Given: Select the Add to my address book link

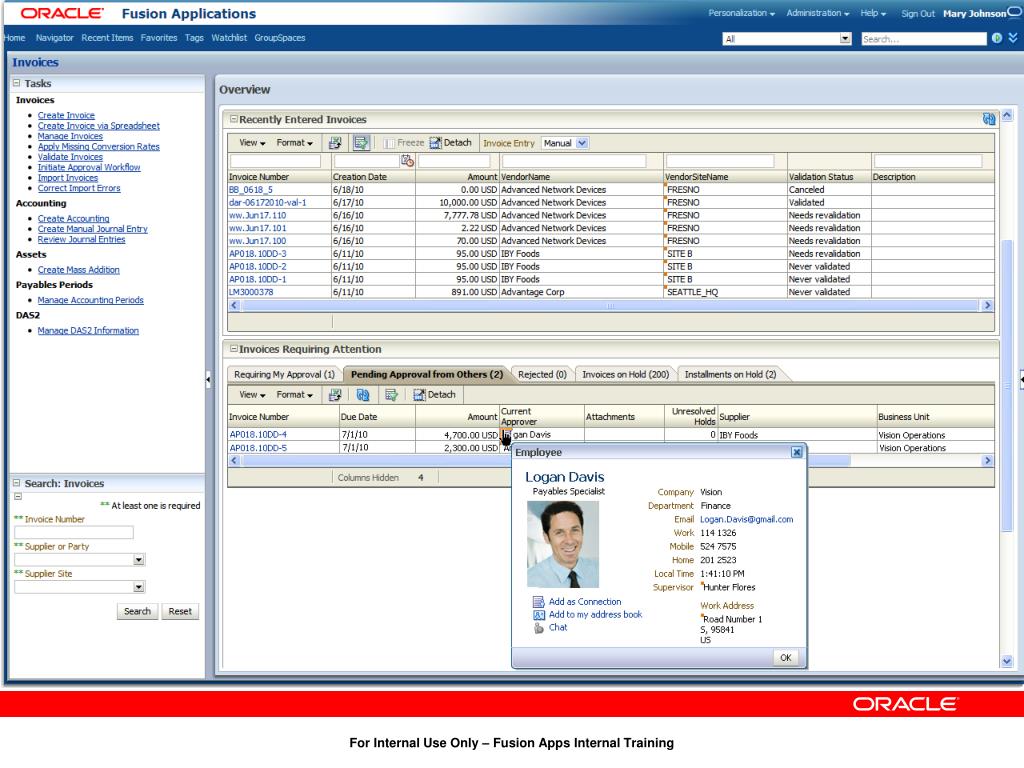Looking at the screenshot, I should 596,615.
